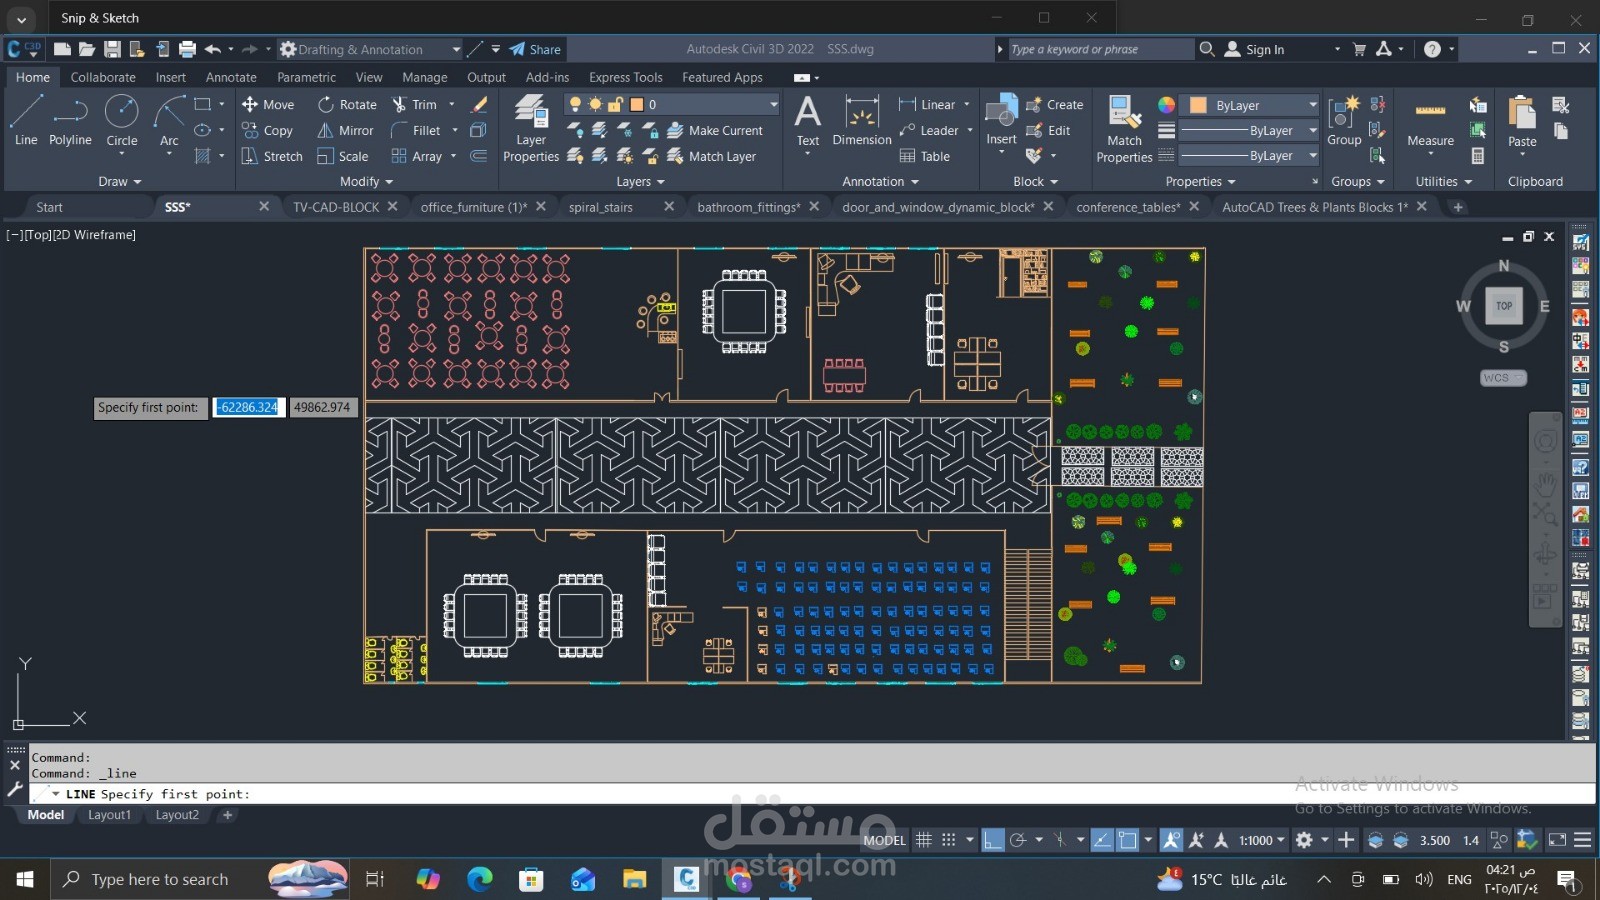Select the Move command in Modify panel

point(268,104)
